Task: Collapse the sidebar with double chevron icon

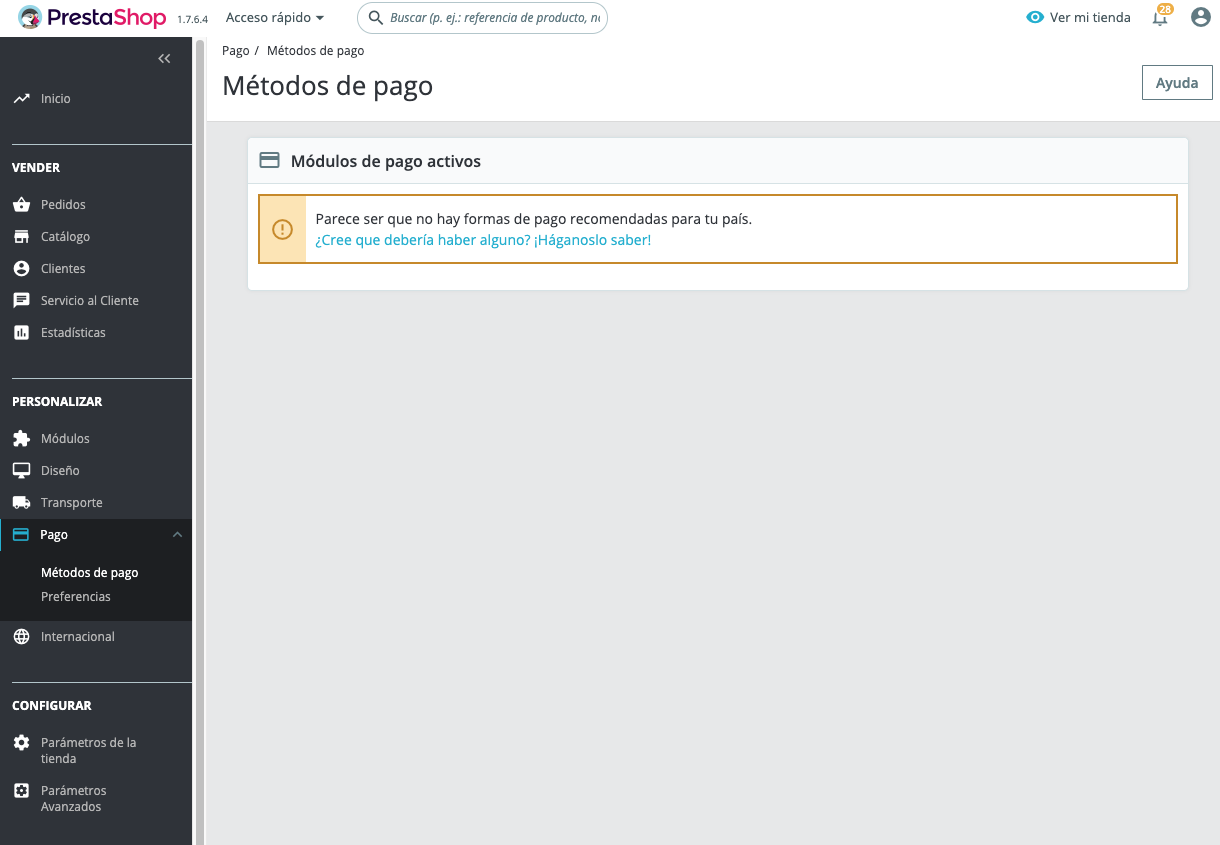Action: [x=165, y=59]
